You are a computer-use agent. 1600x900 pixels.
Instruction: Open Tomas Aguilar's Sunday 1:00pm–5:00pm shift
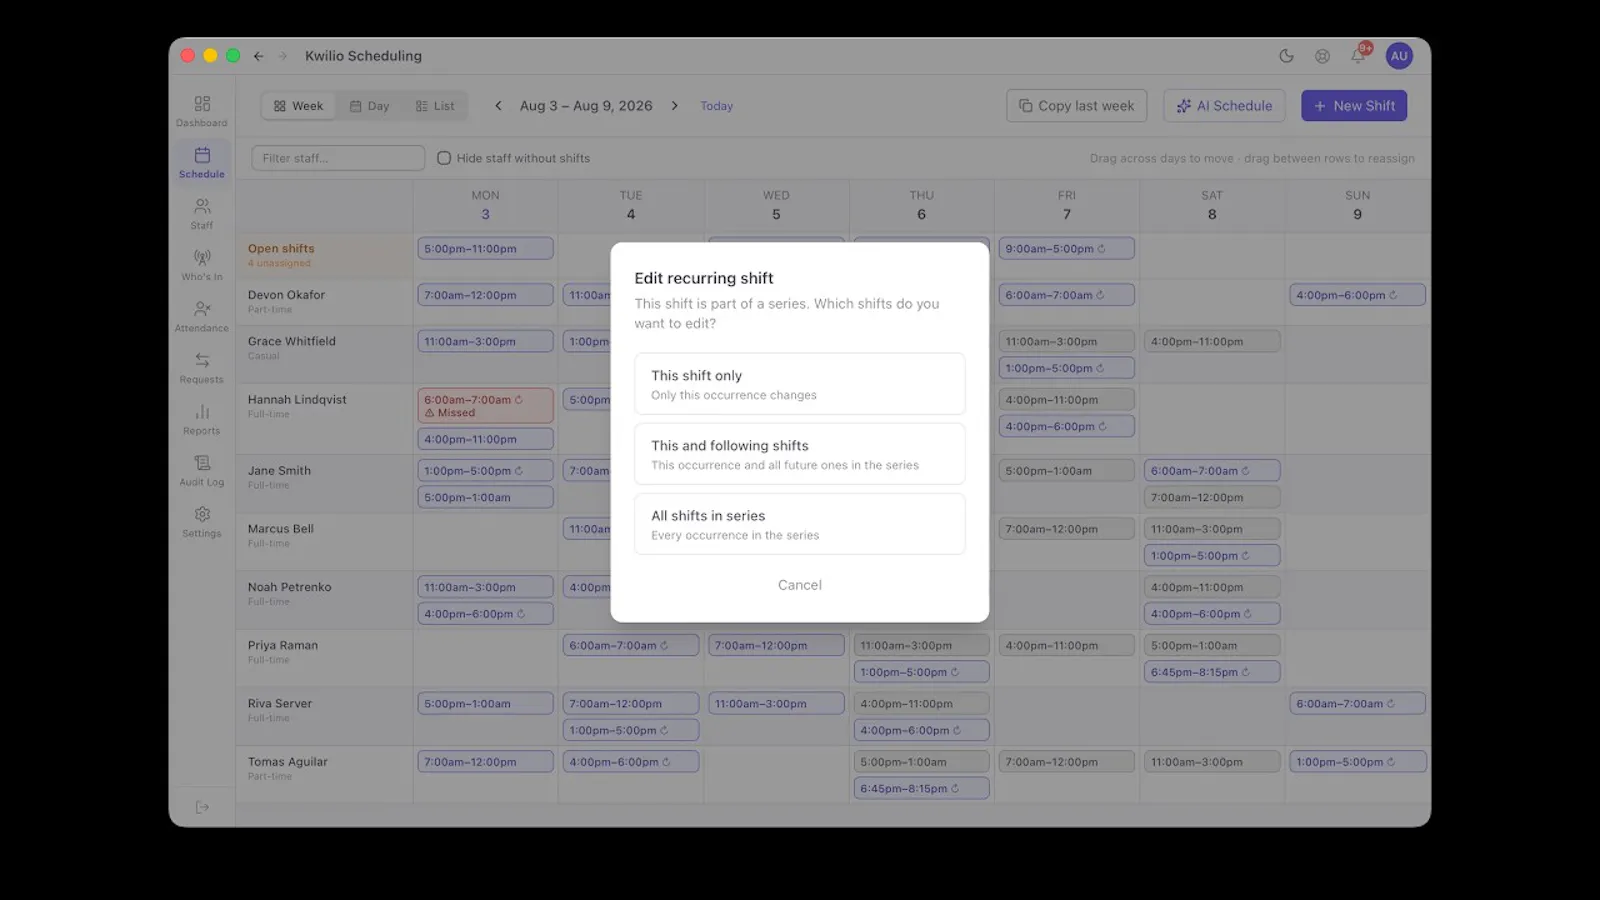click(1357, 762)
